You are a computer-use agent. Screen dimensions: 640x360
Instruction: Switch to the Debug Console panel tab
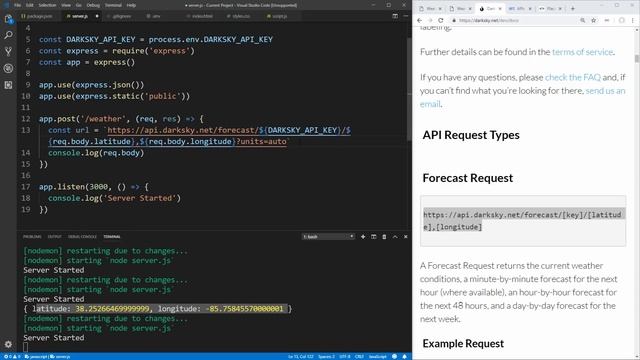[x=82, y=237]
